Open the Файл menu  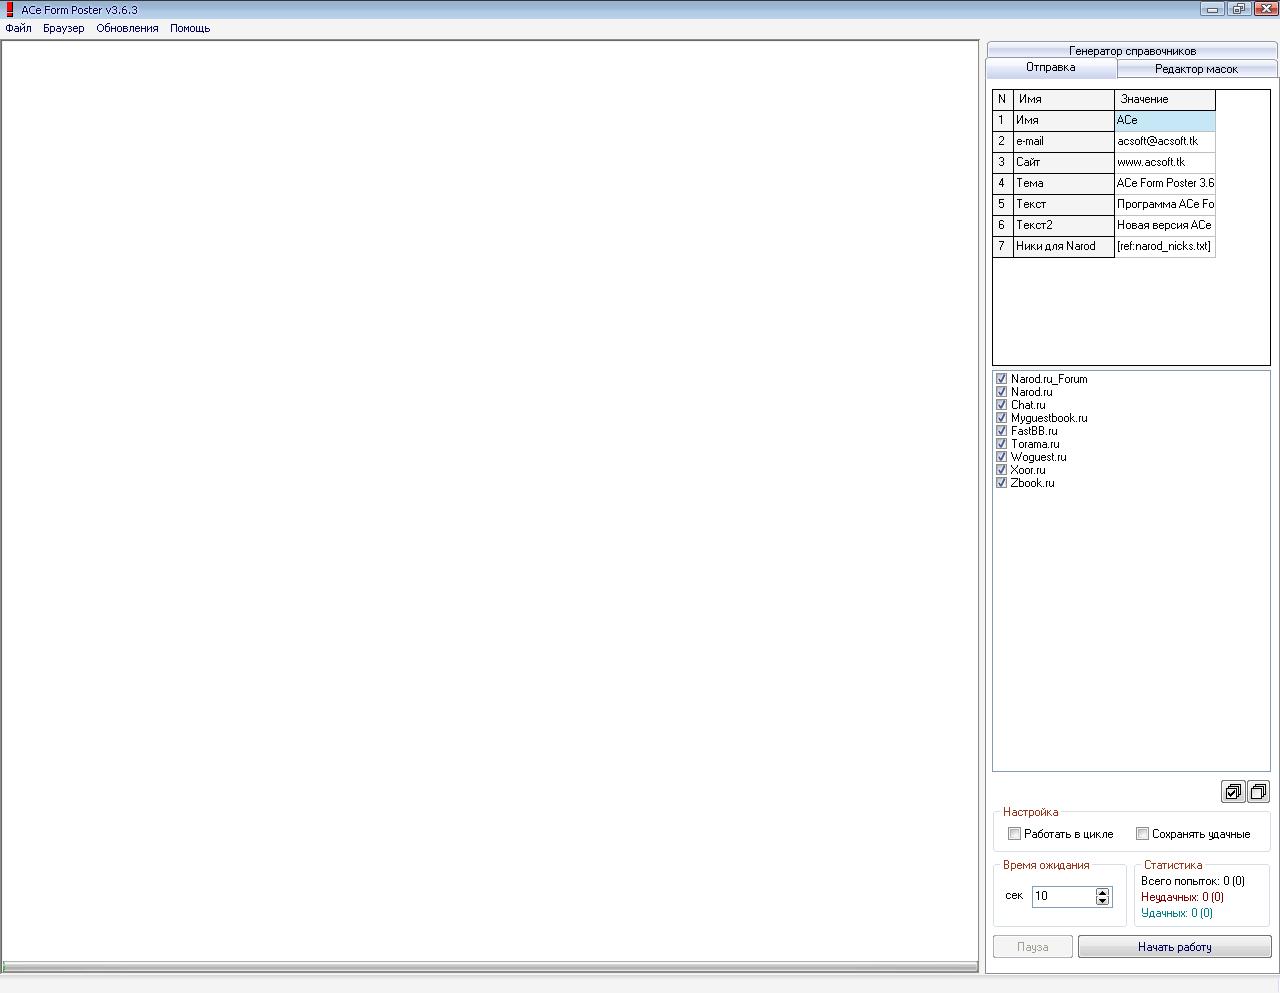(18, 28)
